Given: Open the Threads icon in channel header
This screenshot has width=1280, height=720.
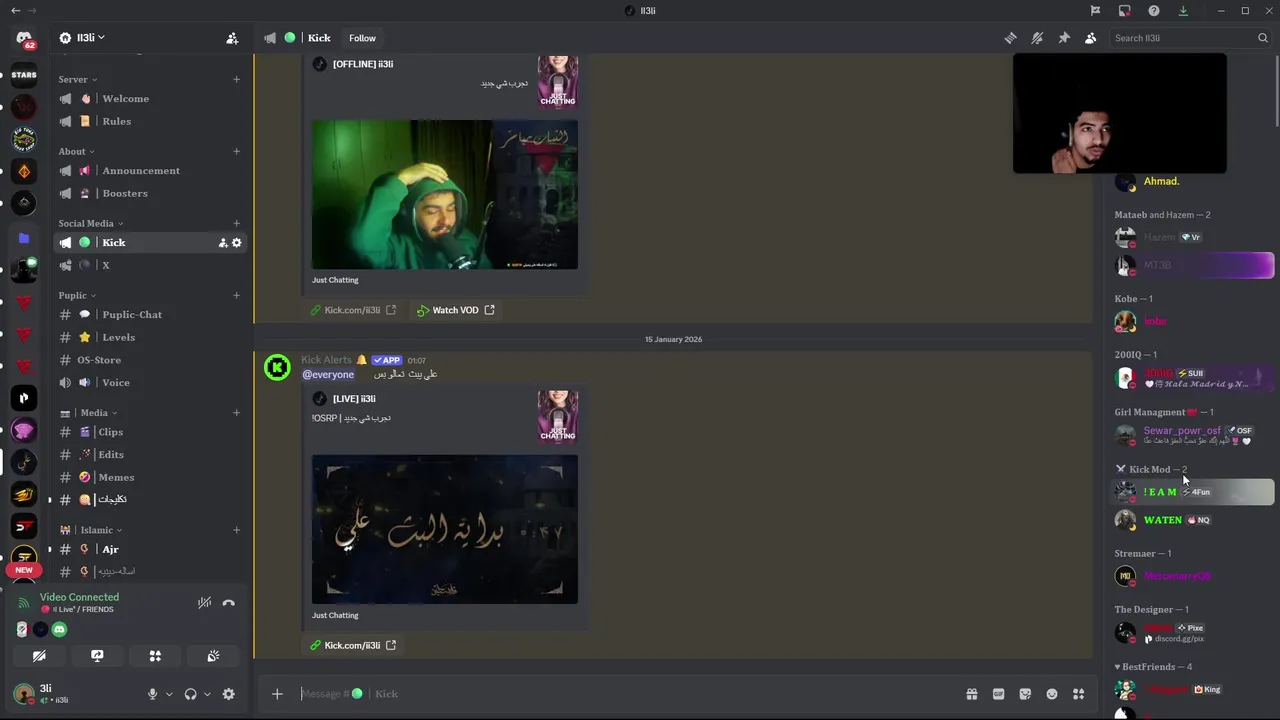Looking at the screenshot, I should point(1010,38).
